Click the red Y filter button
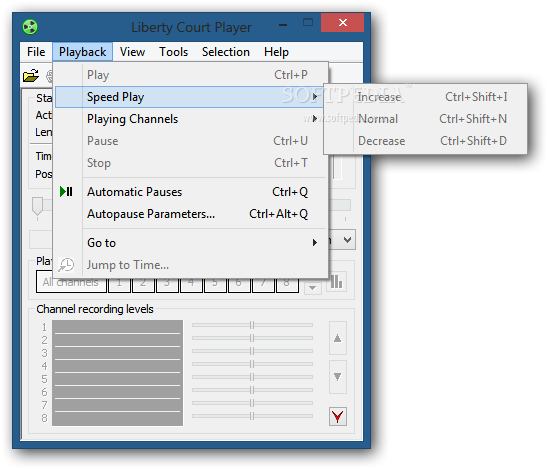The image size is (548, 469). click(x=338, y=416)
